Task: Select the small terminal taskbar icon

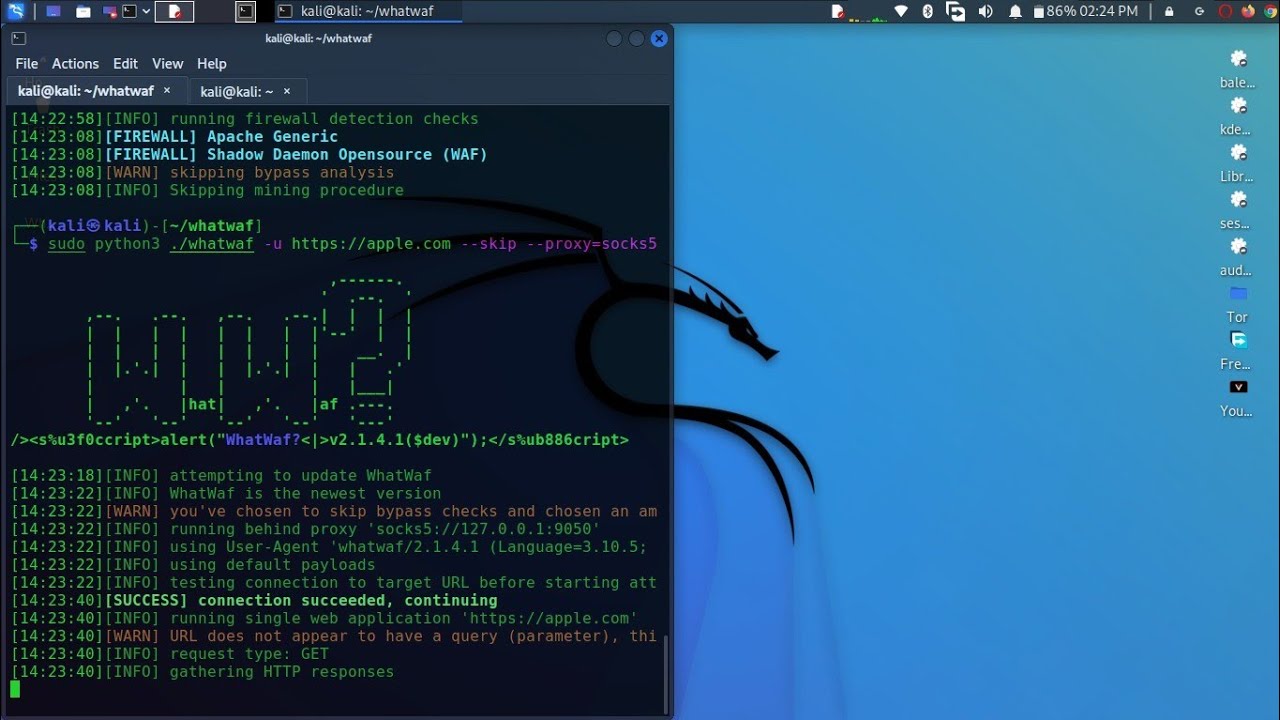Action: coord(246,11)
